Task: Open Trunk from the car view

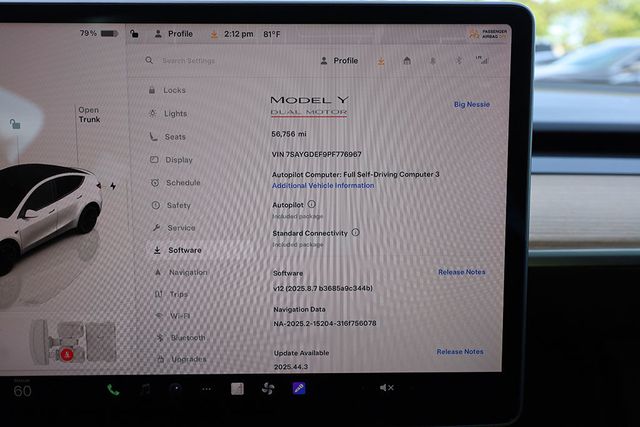Action: point(89,115)
